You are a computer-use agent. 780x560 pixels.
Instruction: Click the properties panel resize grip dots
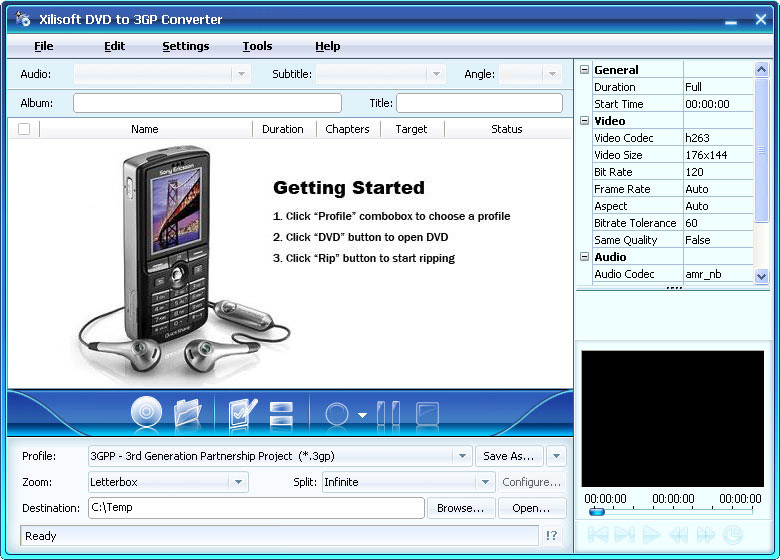click(674, 288)
